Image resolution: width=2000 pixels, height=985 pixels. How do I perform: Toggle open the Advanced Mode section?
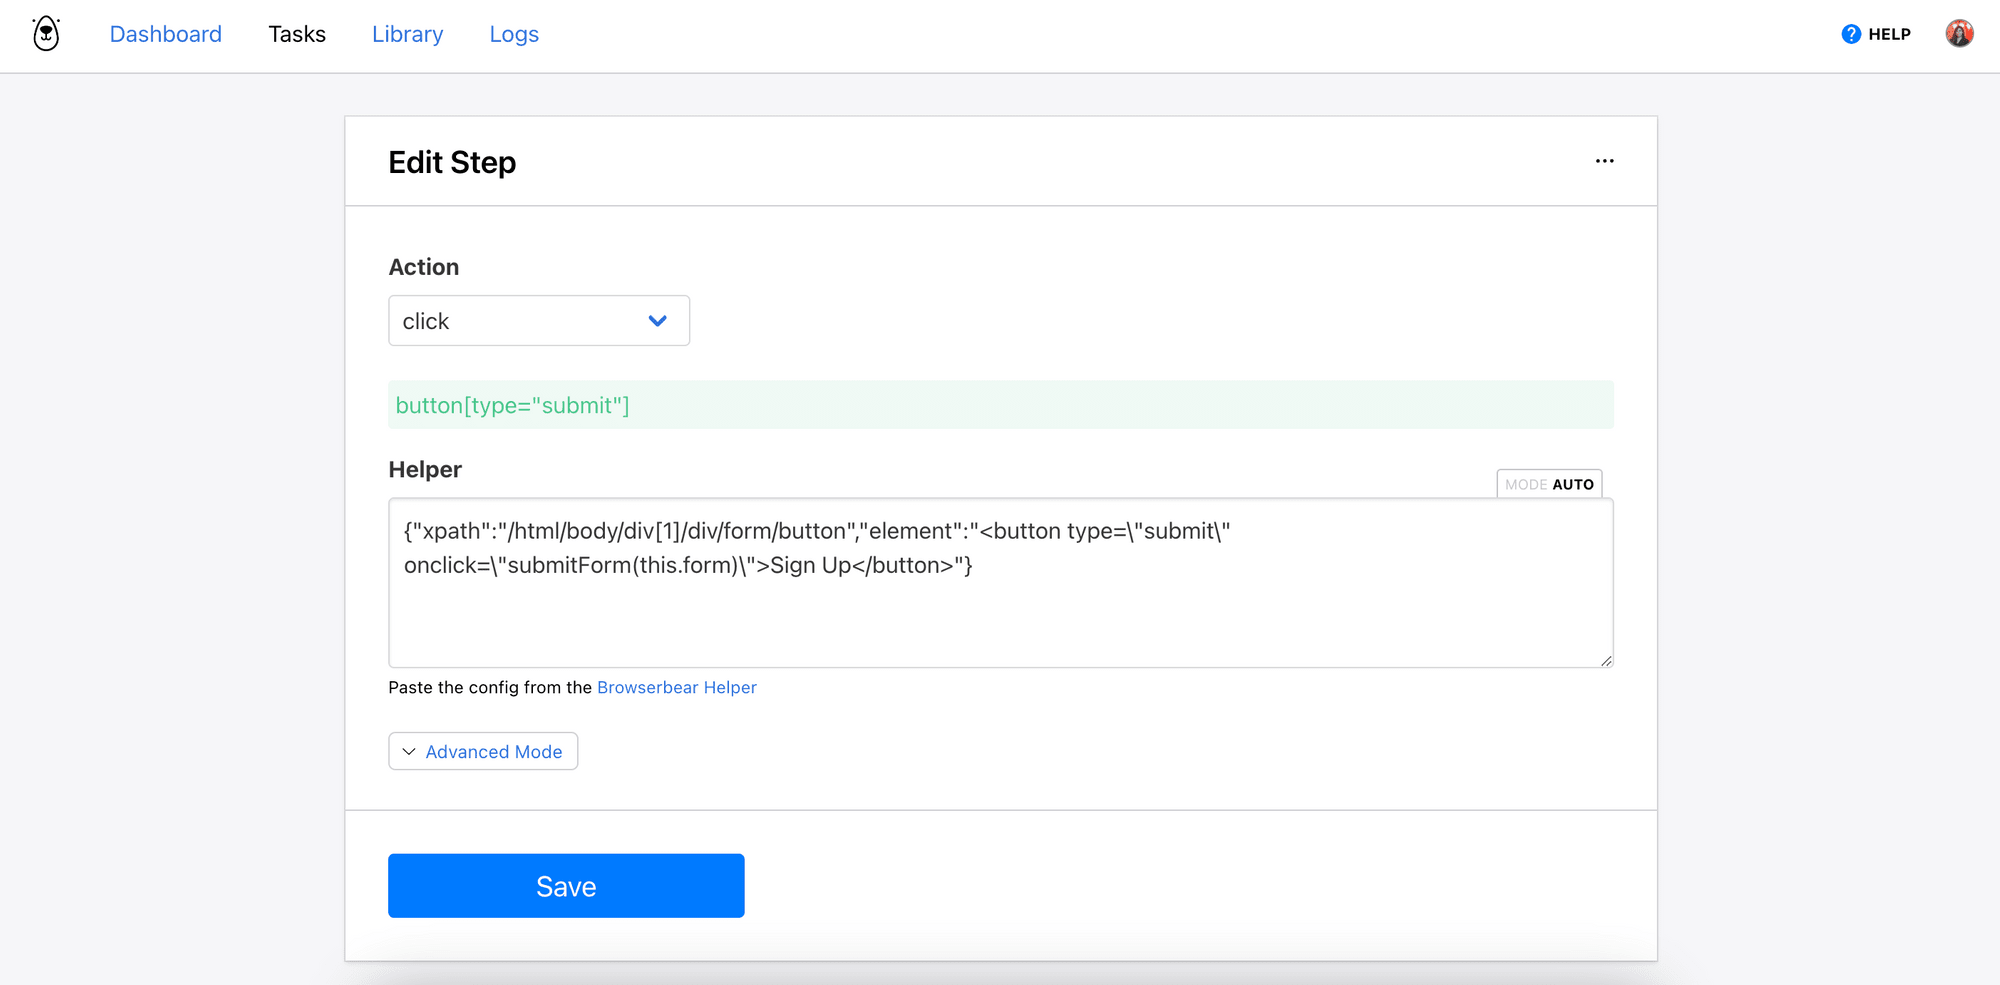pos(483,751)
